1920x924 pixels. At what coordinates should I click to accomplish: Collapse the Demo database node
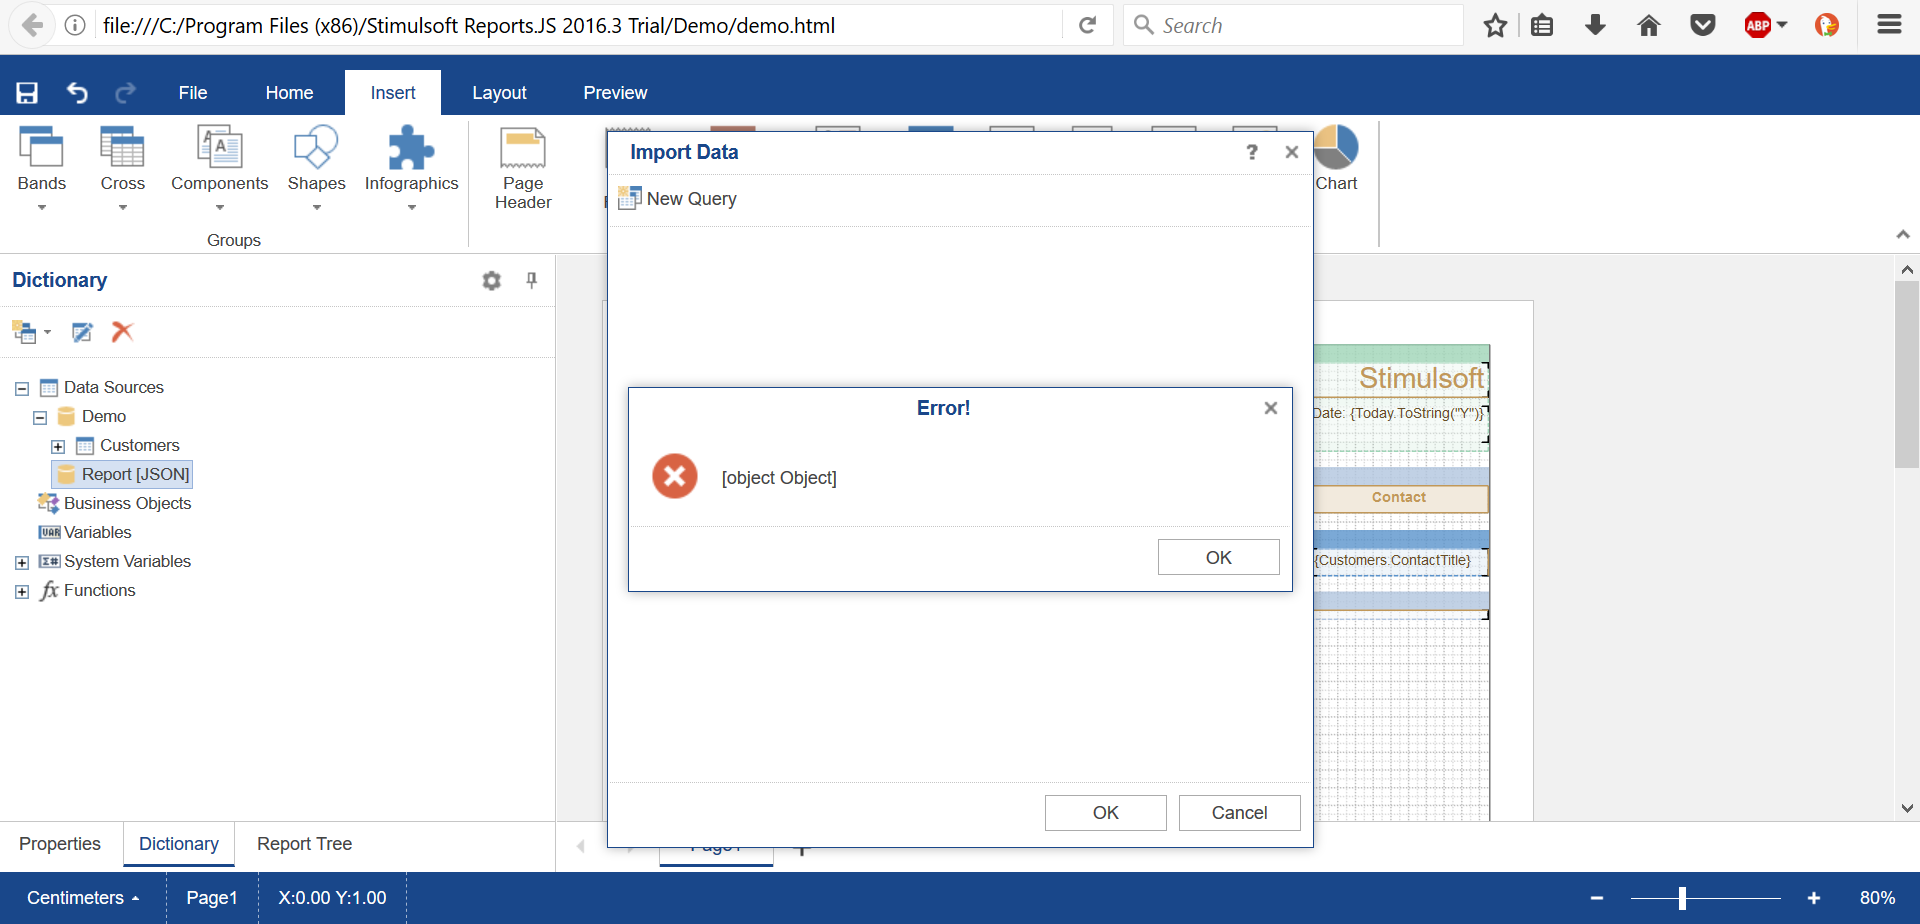click(x=40, y=417)
